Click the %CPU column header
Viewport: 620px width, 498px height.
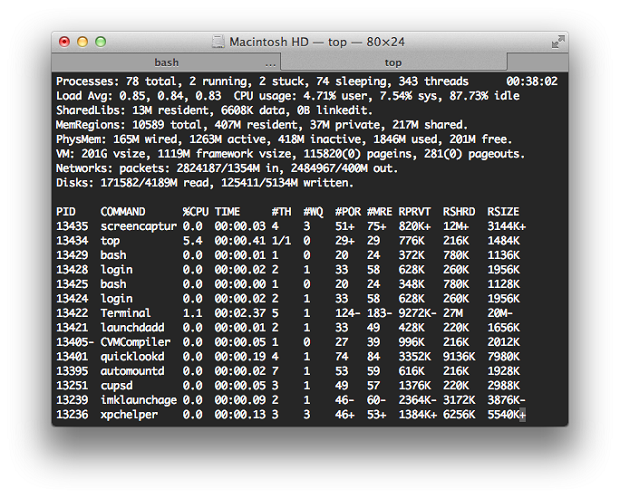(x=195, y=212)
